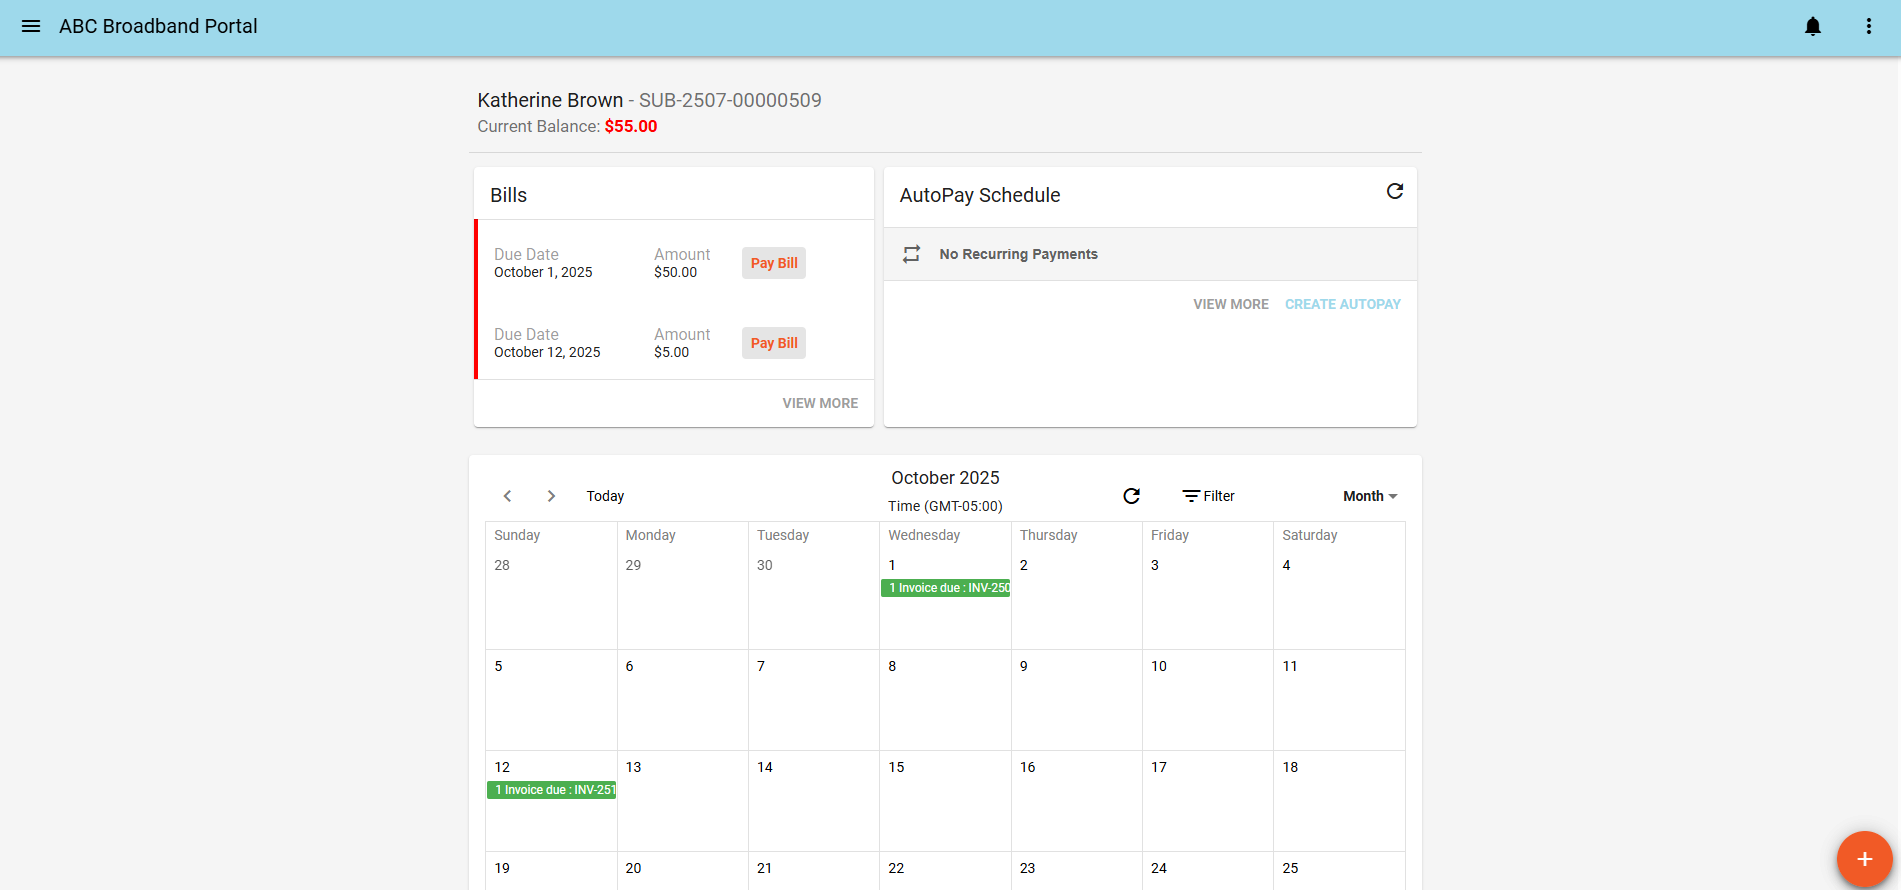Click View More in AutoPay Schedule

1230,304
